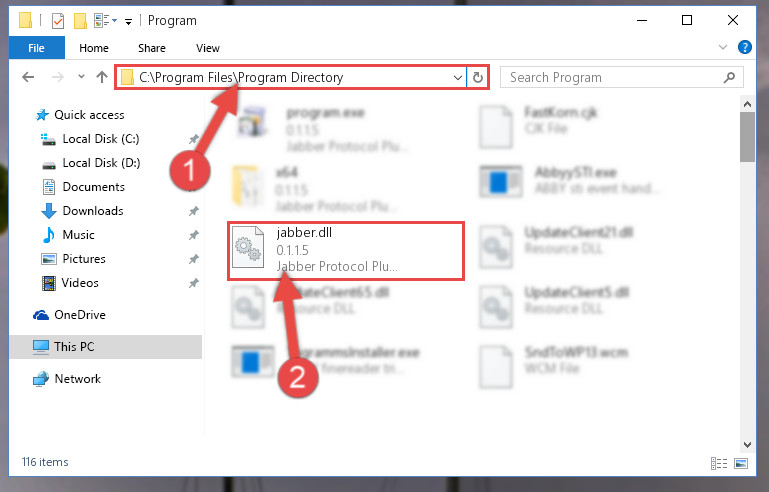Go up one folder level
Screen dimensions: 769x492
click(x=102, y=77)
